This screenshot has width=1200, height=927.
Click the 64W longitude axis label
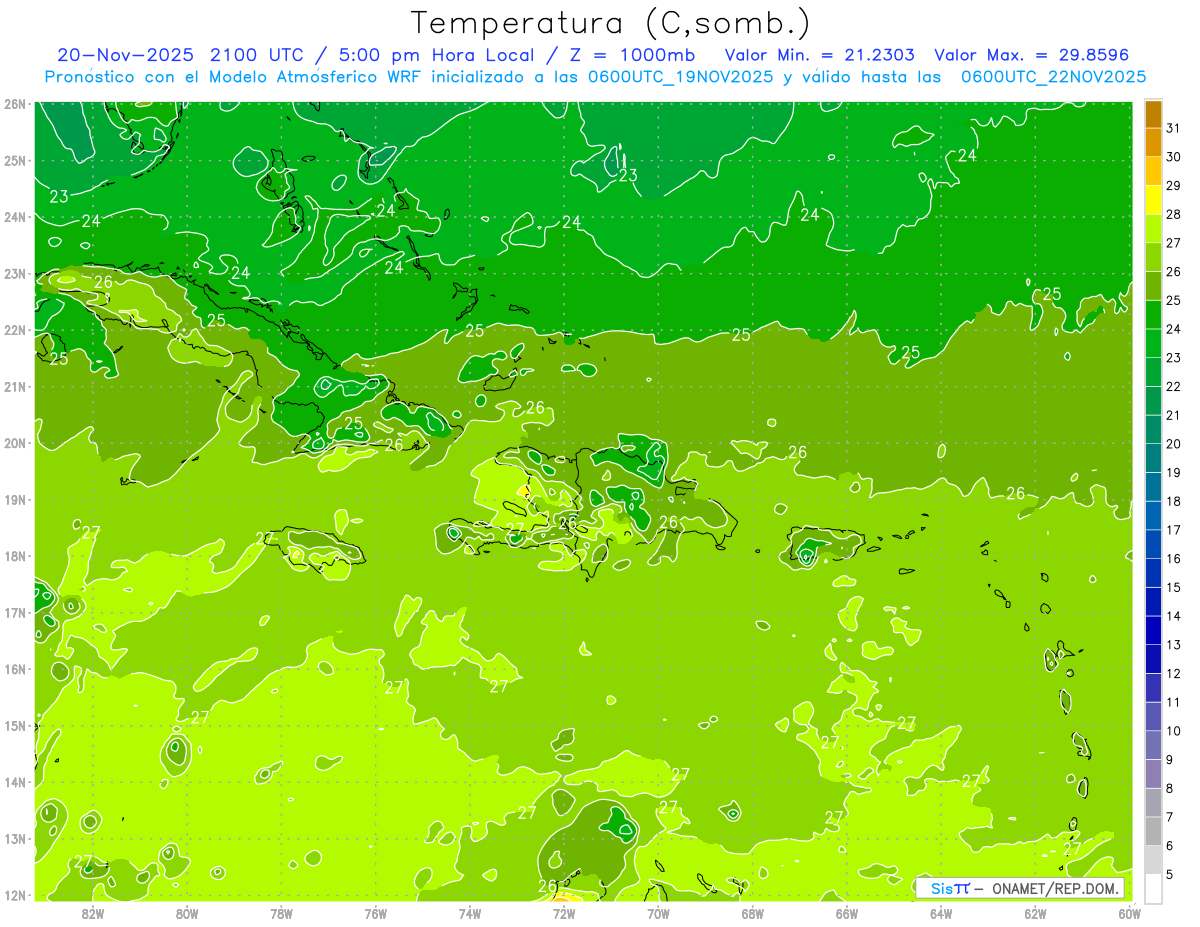pyautogui.click(x=941, y=913)
